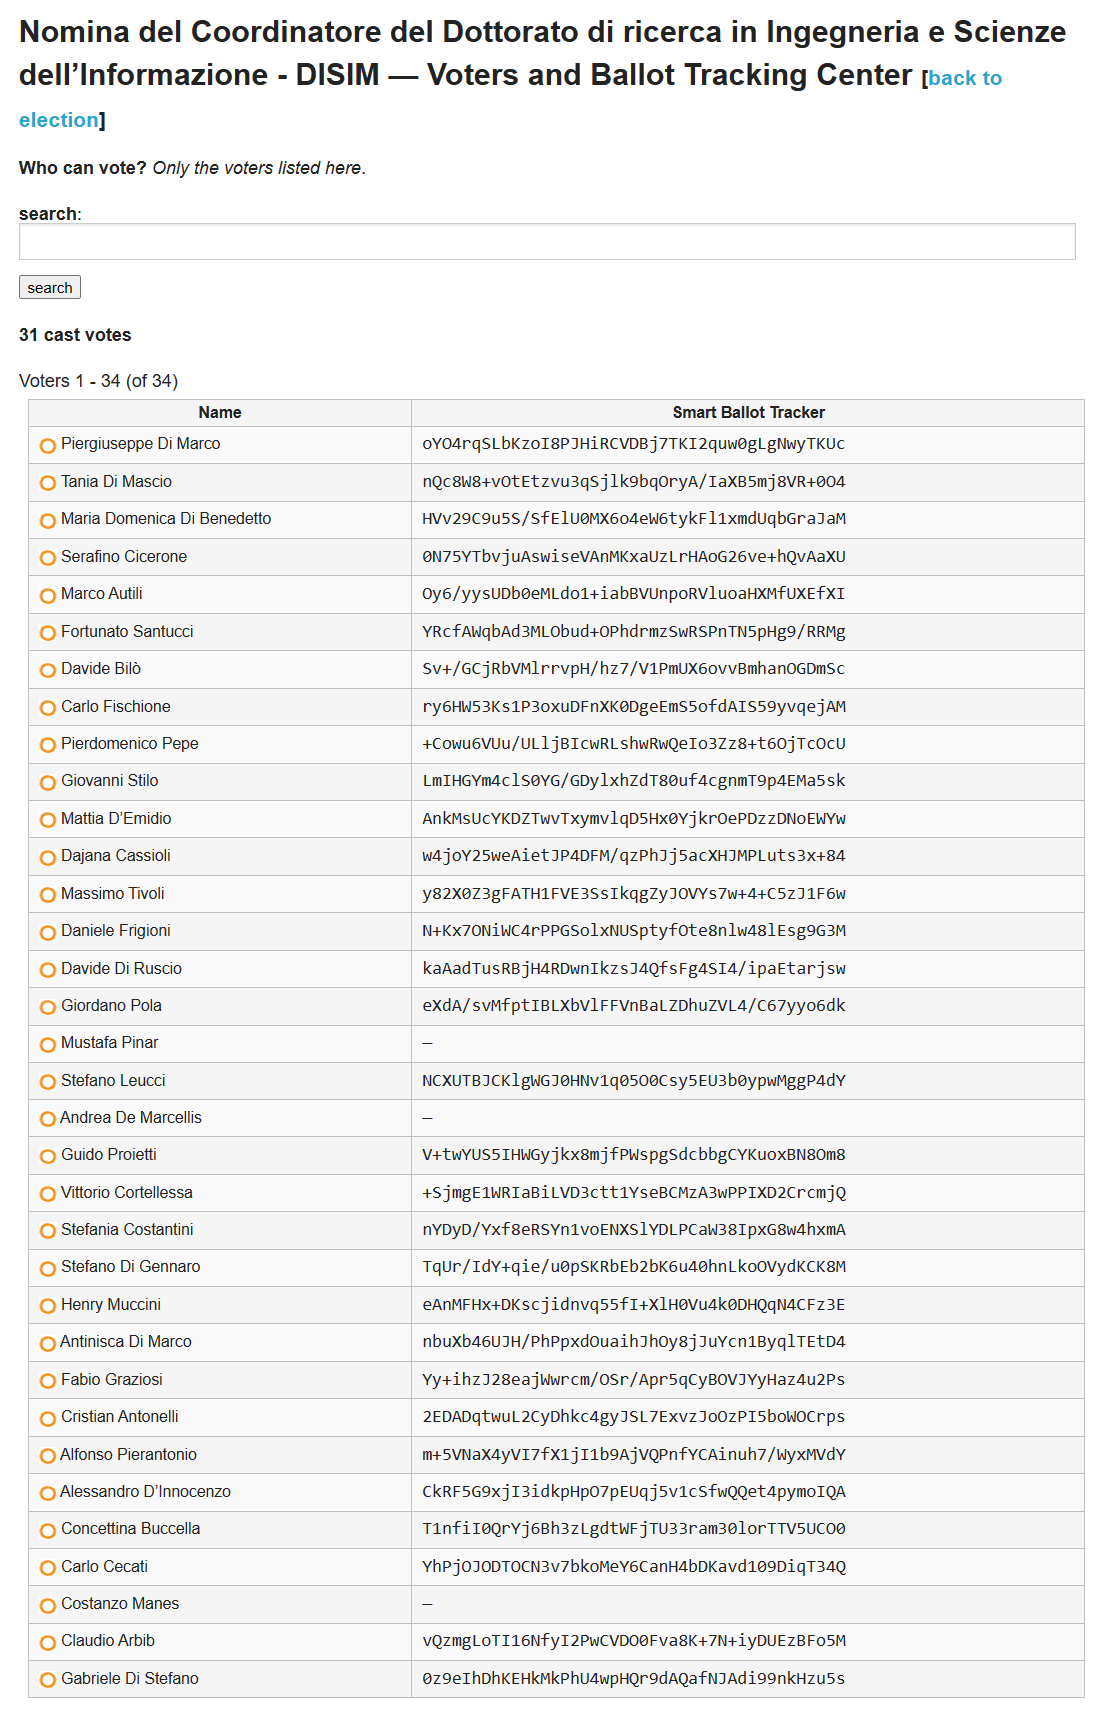Click the ballot tracker for Carlo Cecati

tap(634, 1567)
